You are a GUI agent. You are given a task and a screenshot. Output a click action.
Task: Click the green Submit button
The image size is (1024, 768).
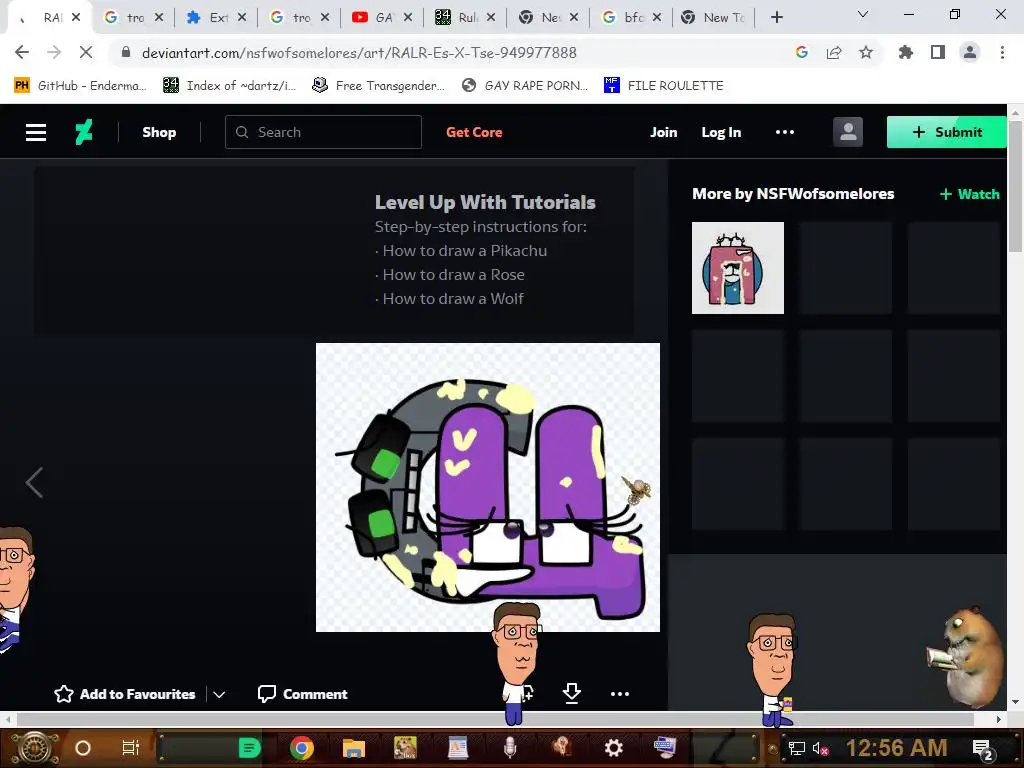point(946,132)
